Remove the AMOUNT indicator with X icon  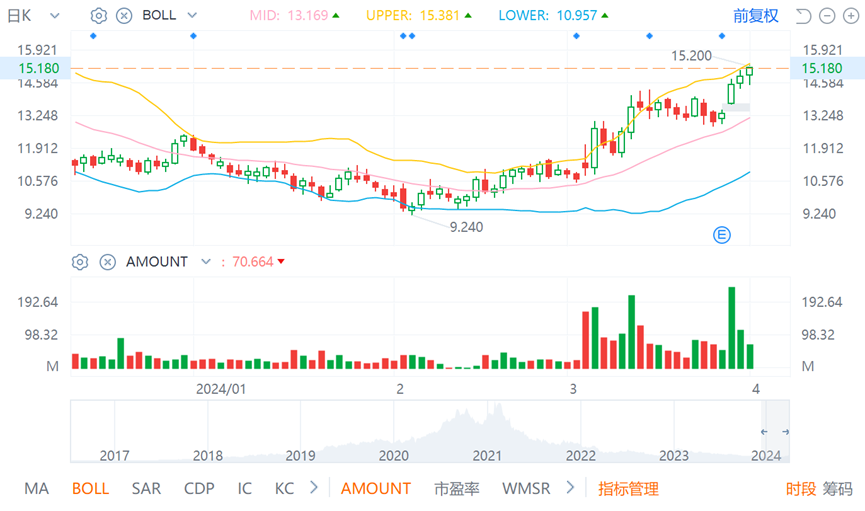click(x=108, y=262)
